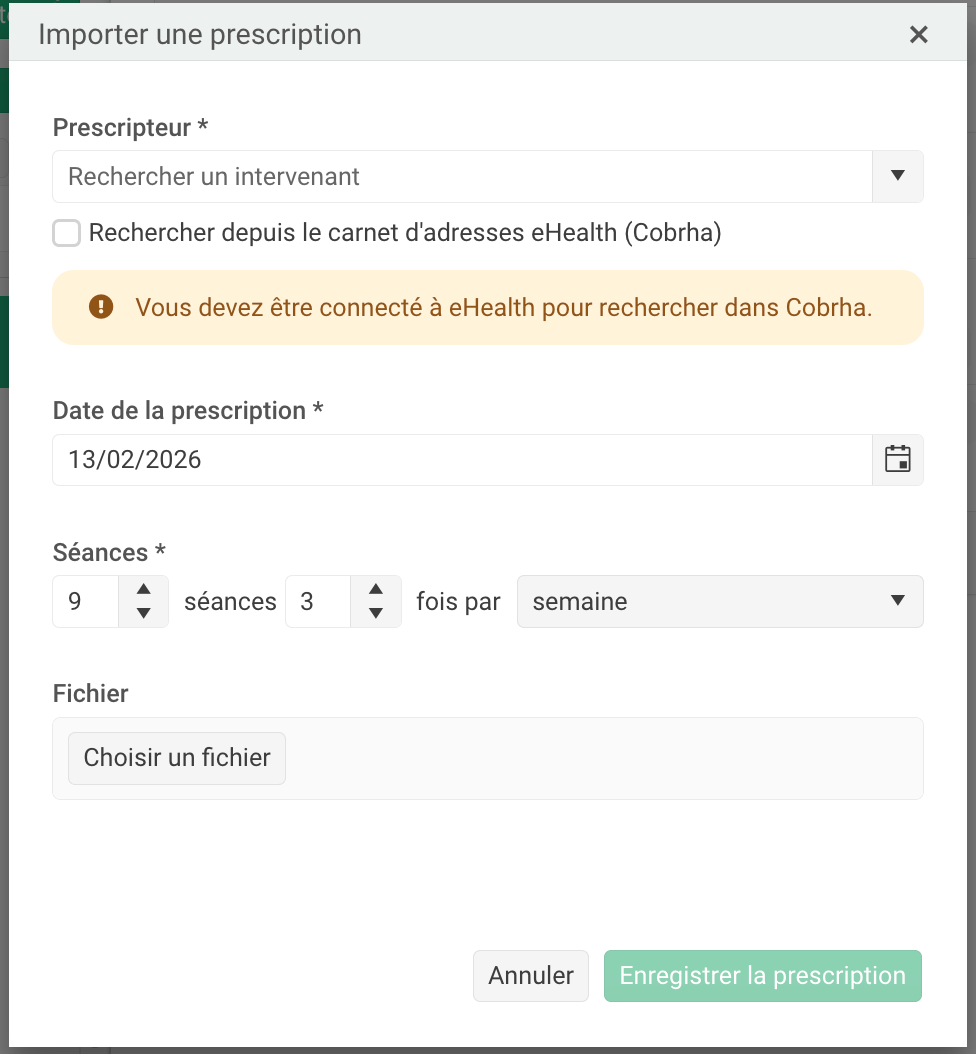Open the semaine period dropdown
Screen dimensions: 976x1054
coord(719,602)
